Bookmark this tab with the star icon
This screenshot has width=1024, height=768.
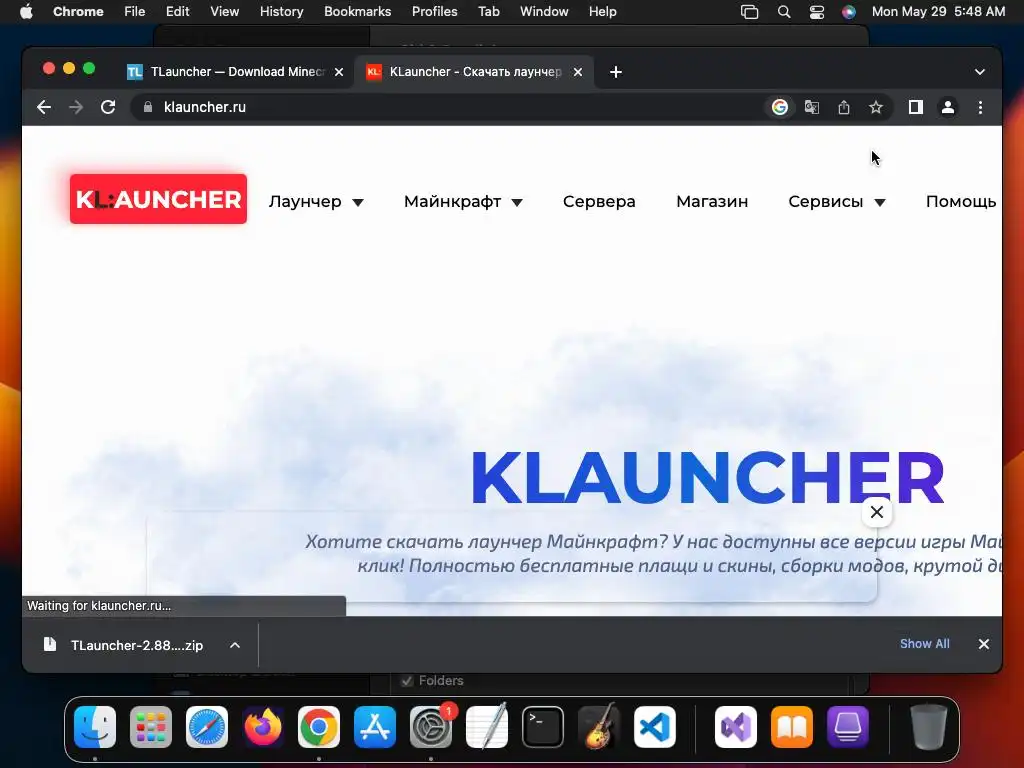point(876,107)
